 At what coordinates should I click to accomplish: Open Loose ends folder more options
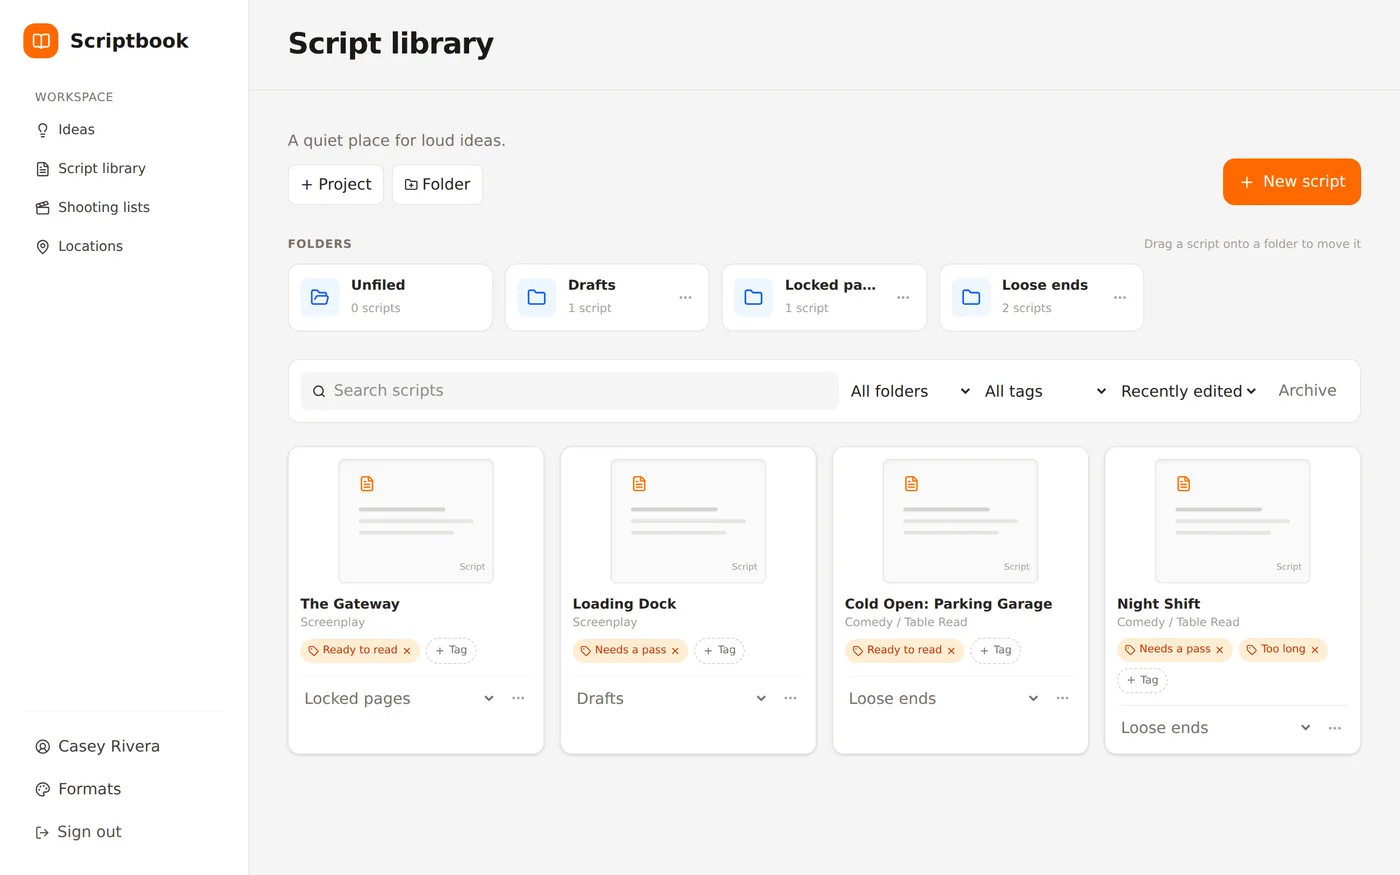pos(1120,297)
